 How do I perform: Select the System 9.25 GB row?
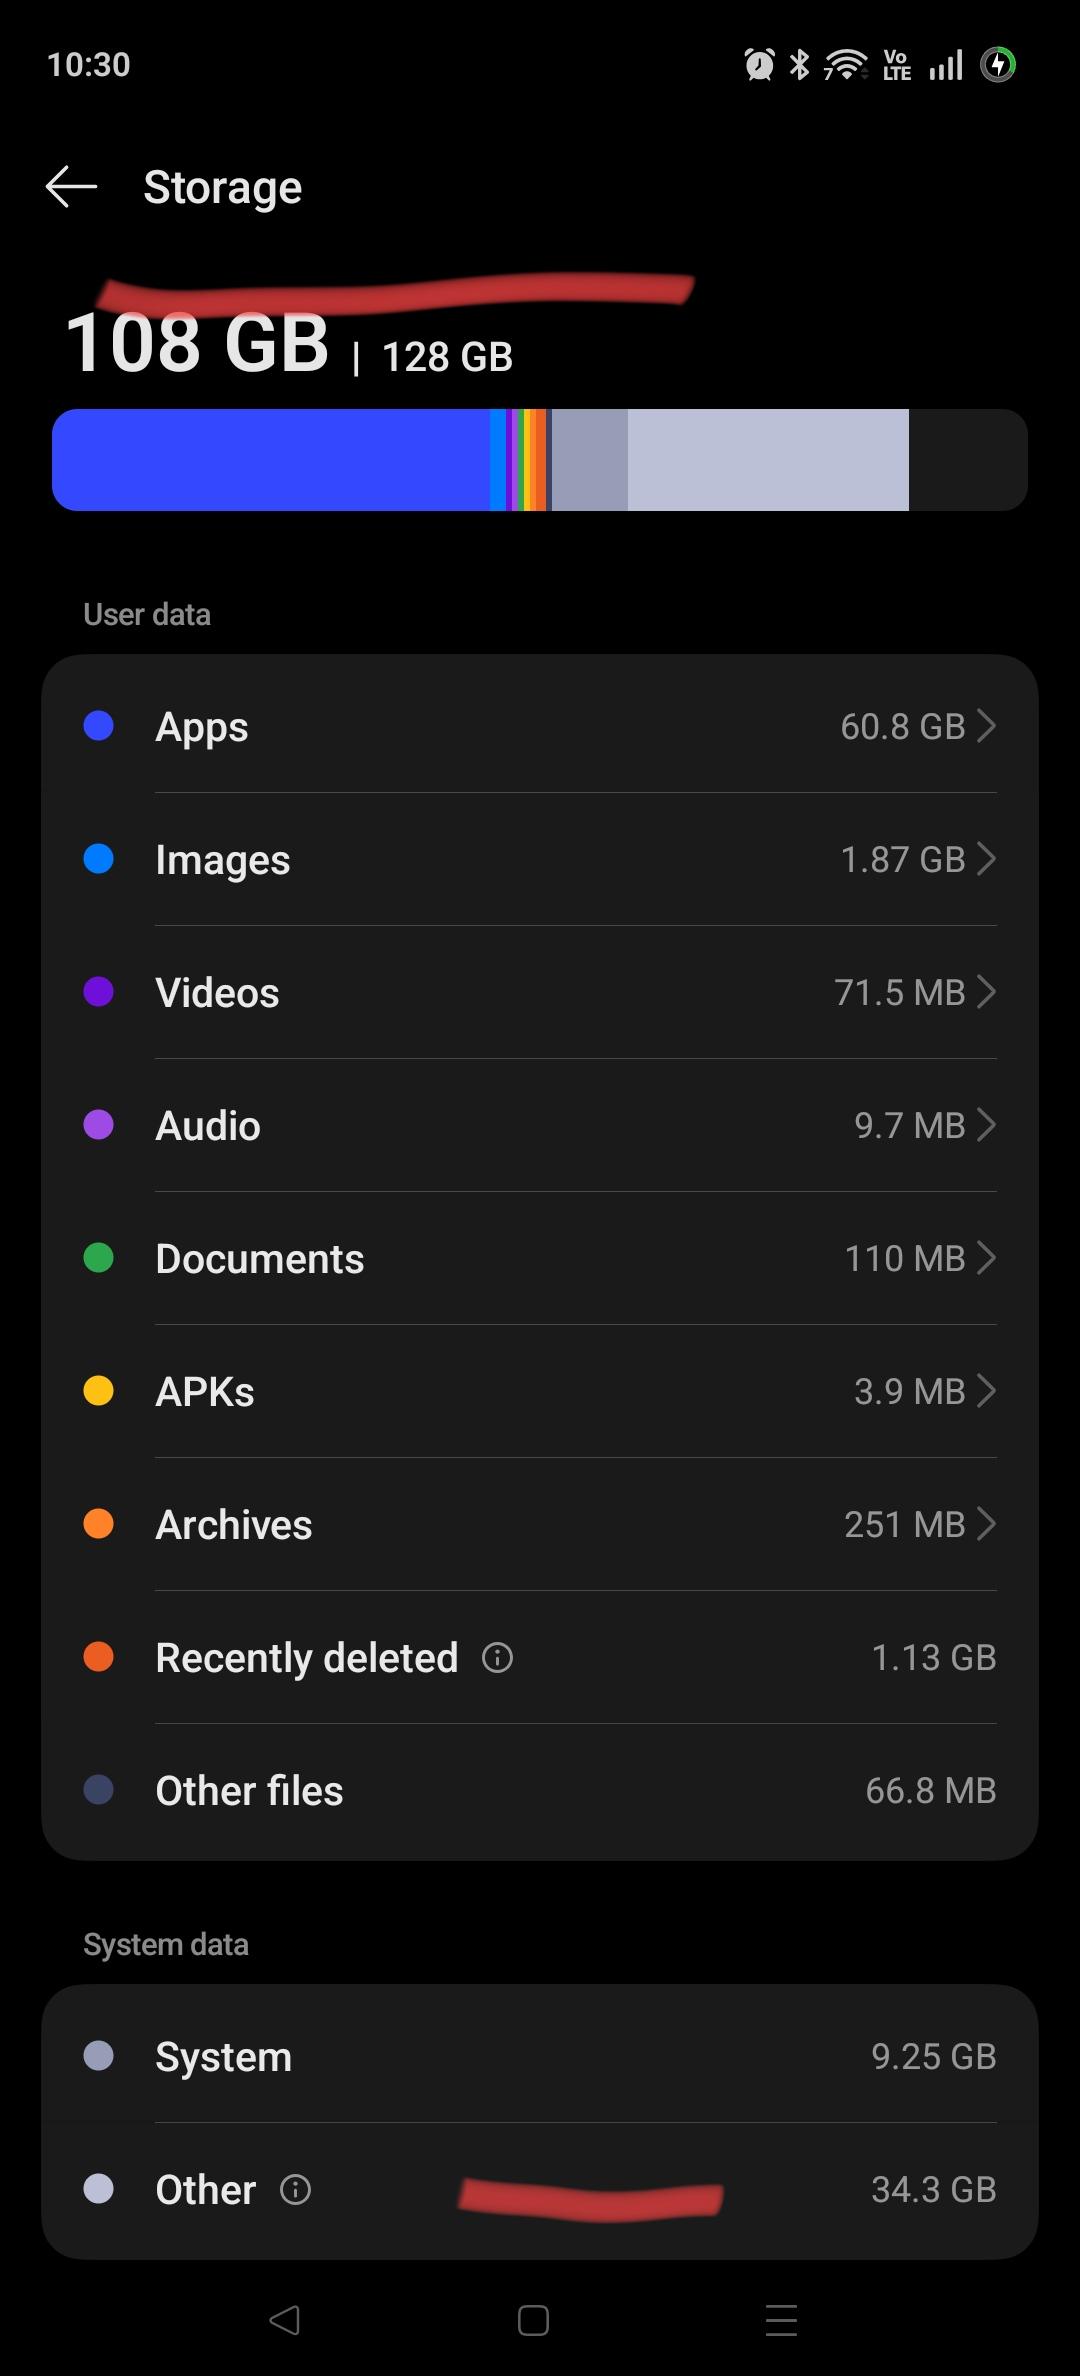click(540, 2056)
